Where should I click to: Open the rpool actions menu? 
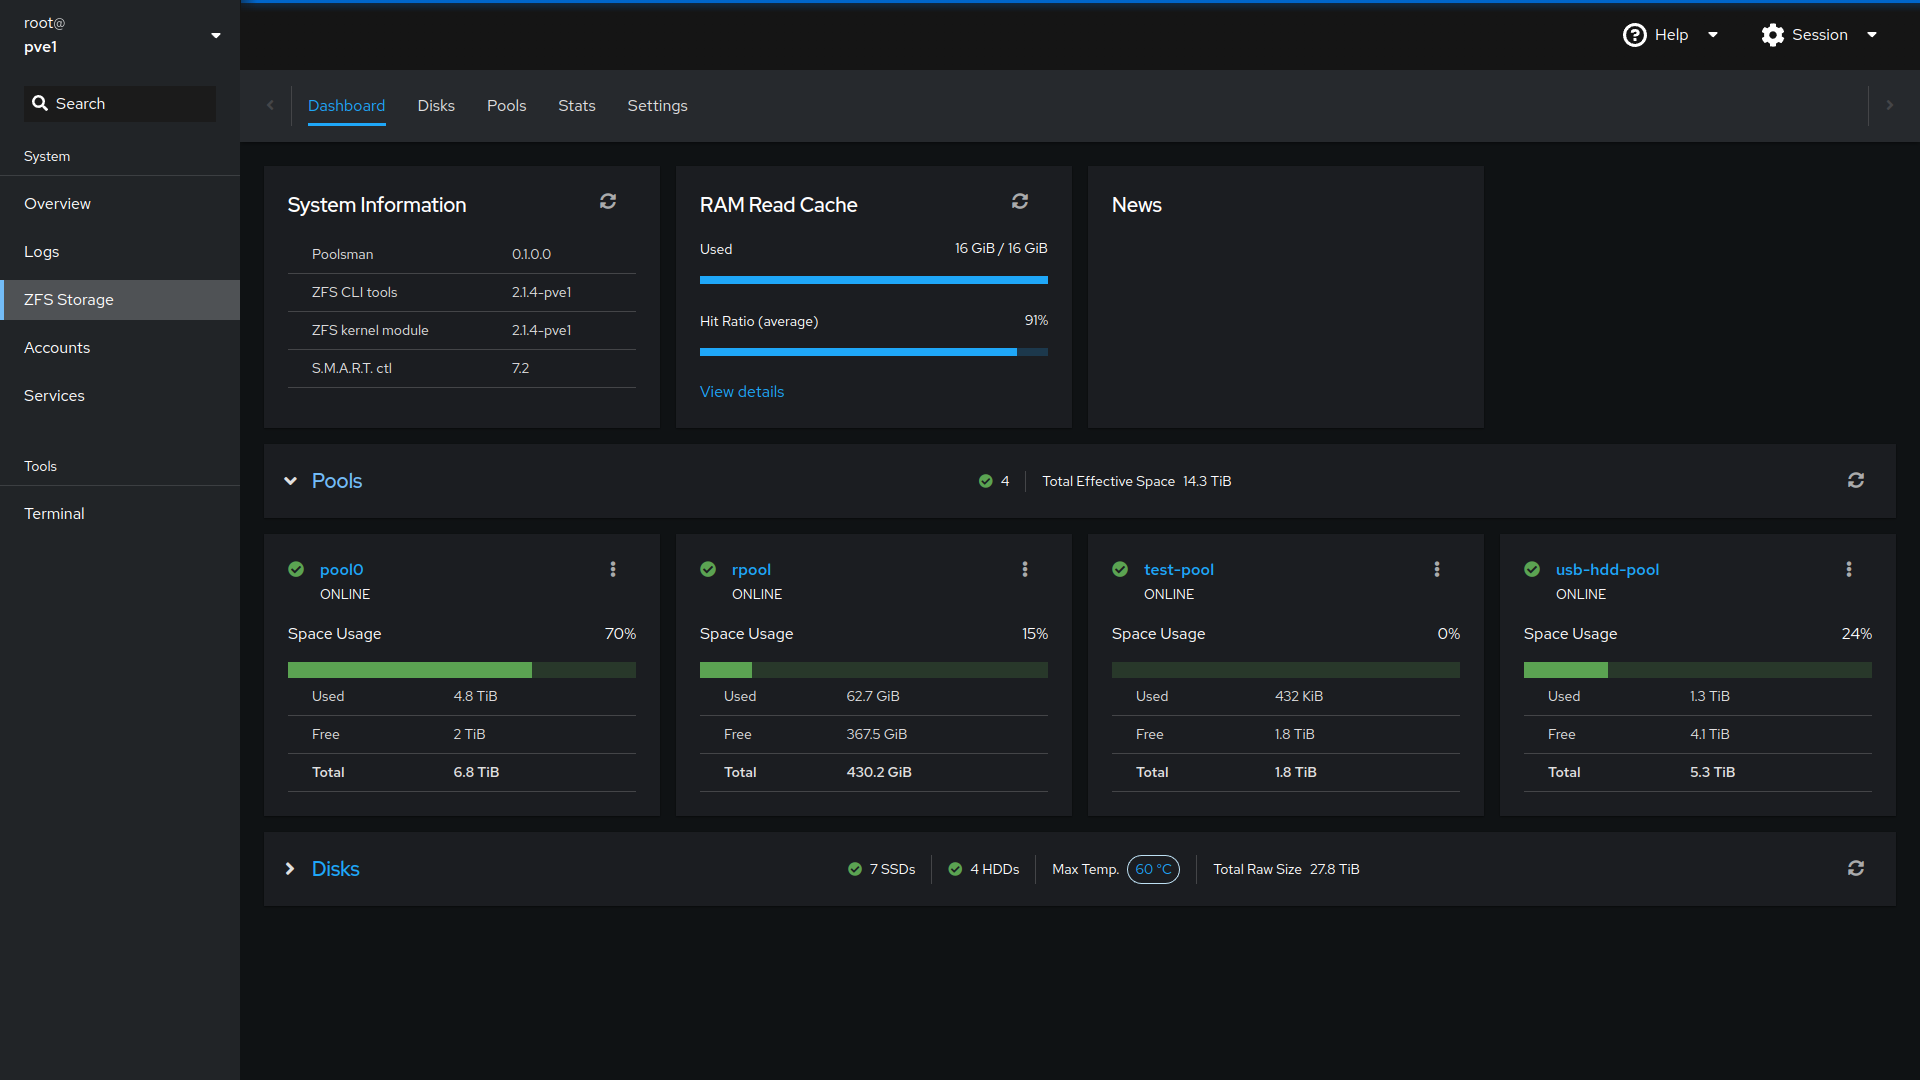pyautogui.click(x=1025, y=569)
